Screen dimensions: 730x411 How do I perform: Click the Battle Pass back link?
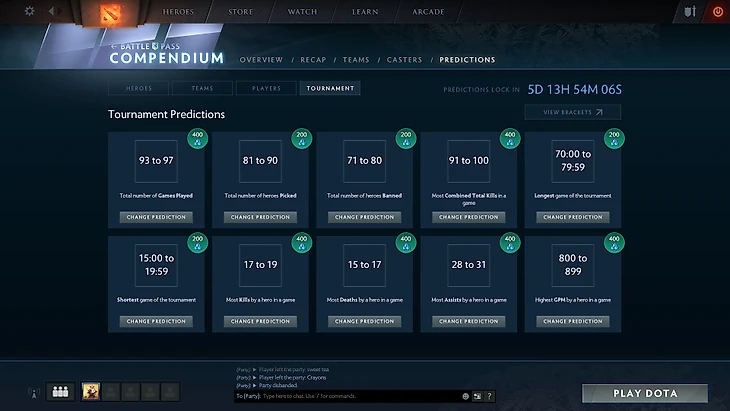pos(145,46)
